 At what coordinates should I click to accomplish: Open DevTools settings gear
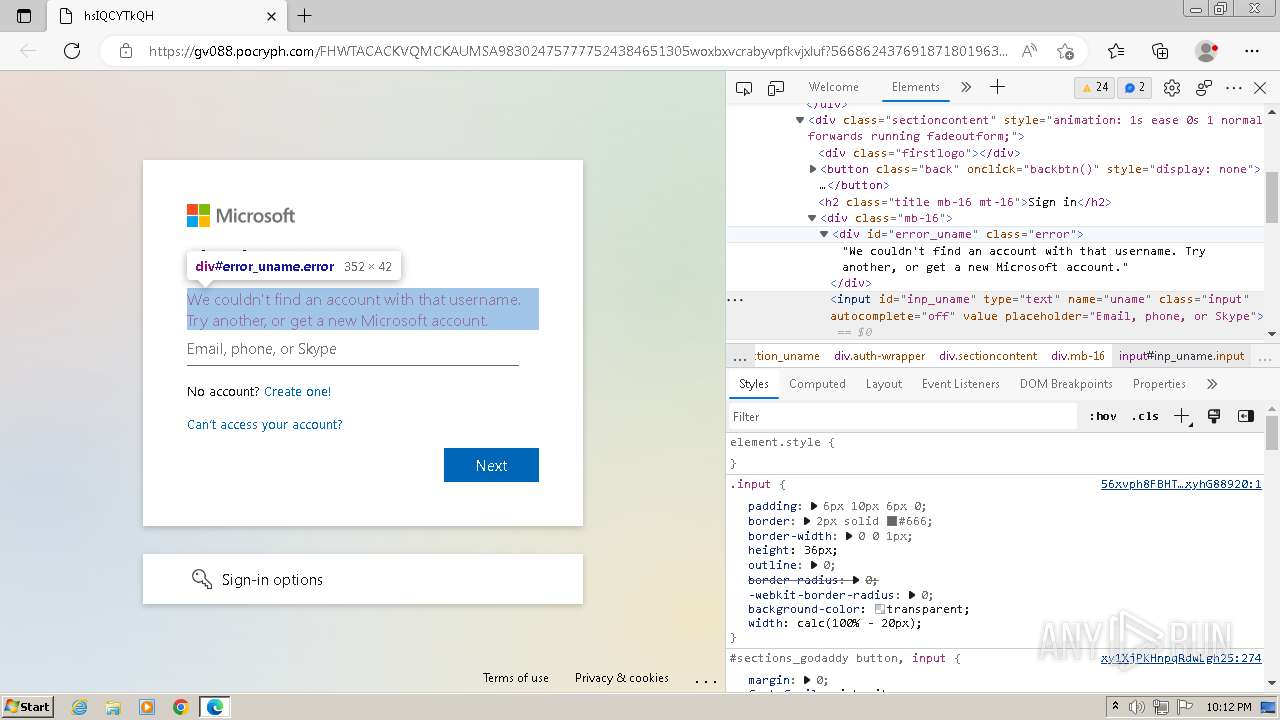(x=1172, y=88)
